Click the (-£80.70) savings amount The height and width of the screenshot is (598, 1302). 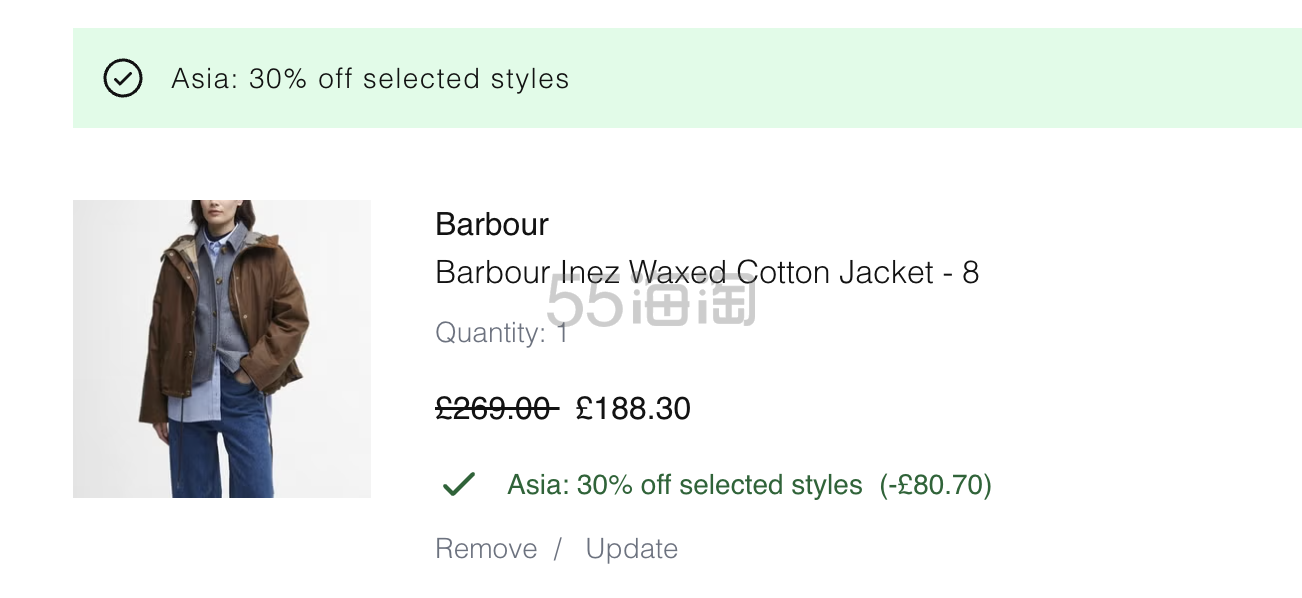(935, 485)
